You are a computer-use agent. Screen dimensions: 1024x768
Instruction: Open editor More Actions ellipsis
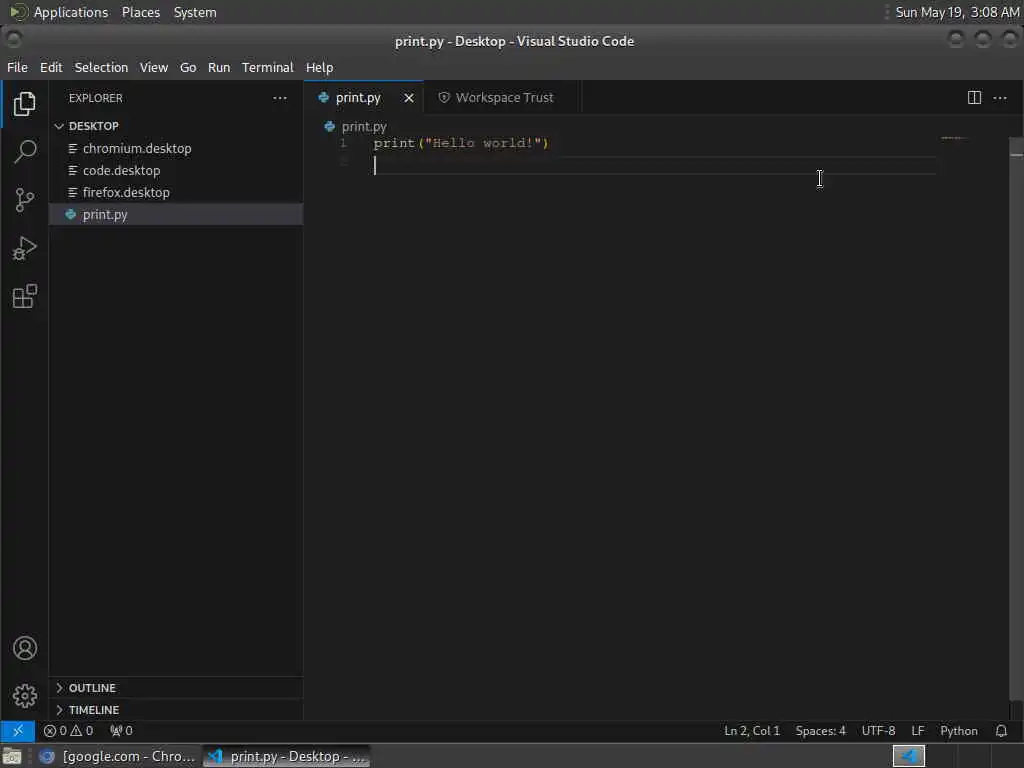click(1000, 98)
